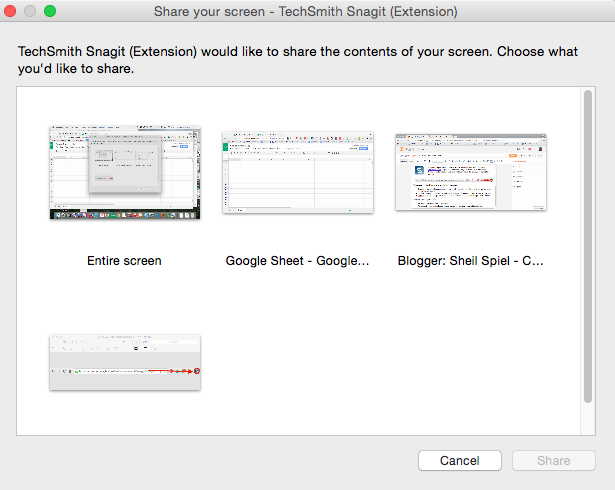Click the "Blogger: Sheil Spiel - C..." label
Image resolution: width=615 pixels, height=490 pixels.
pyautogui.click(x=471, y=261)
